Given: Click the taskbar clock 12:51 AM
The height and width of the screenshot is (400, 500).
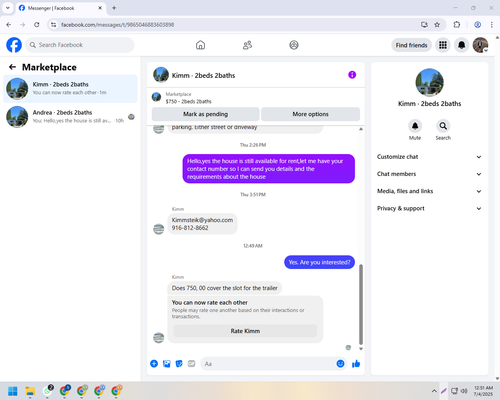Looking at the screenshot, I should 483,391.
